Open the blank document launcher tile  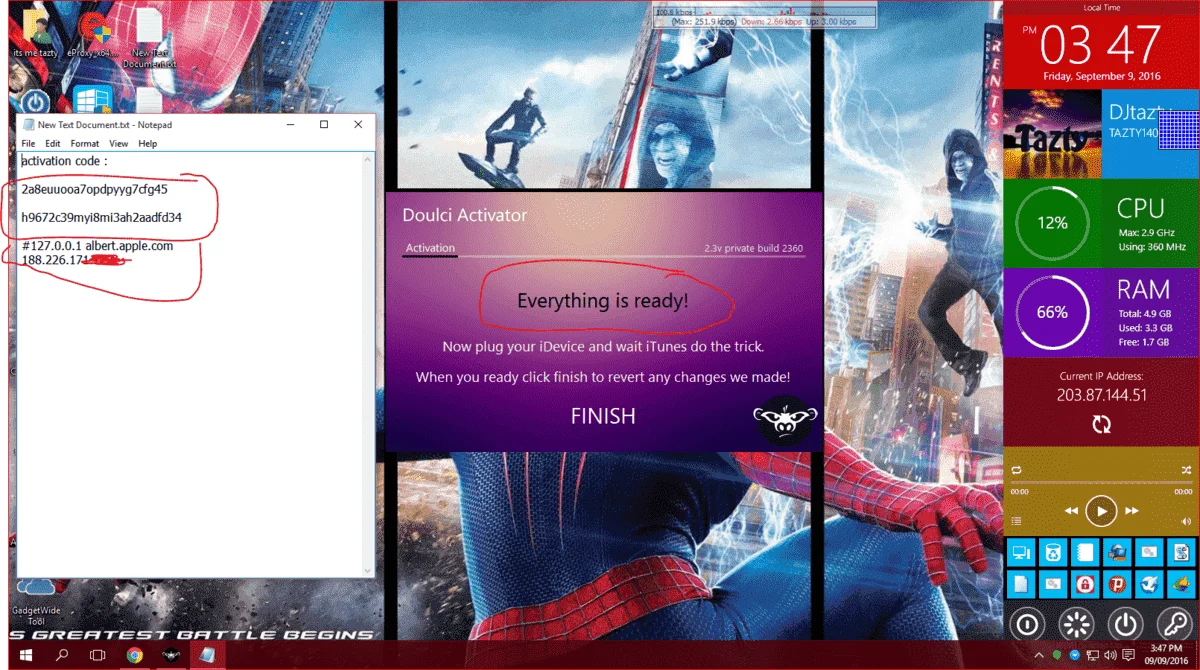(x=1021, y=584)
